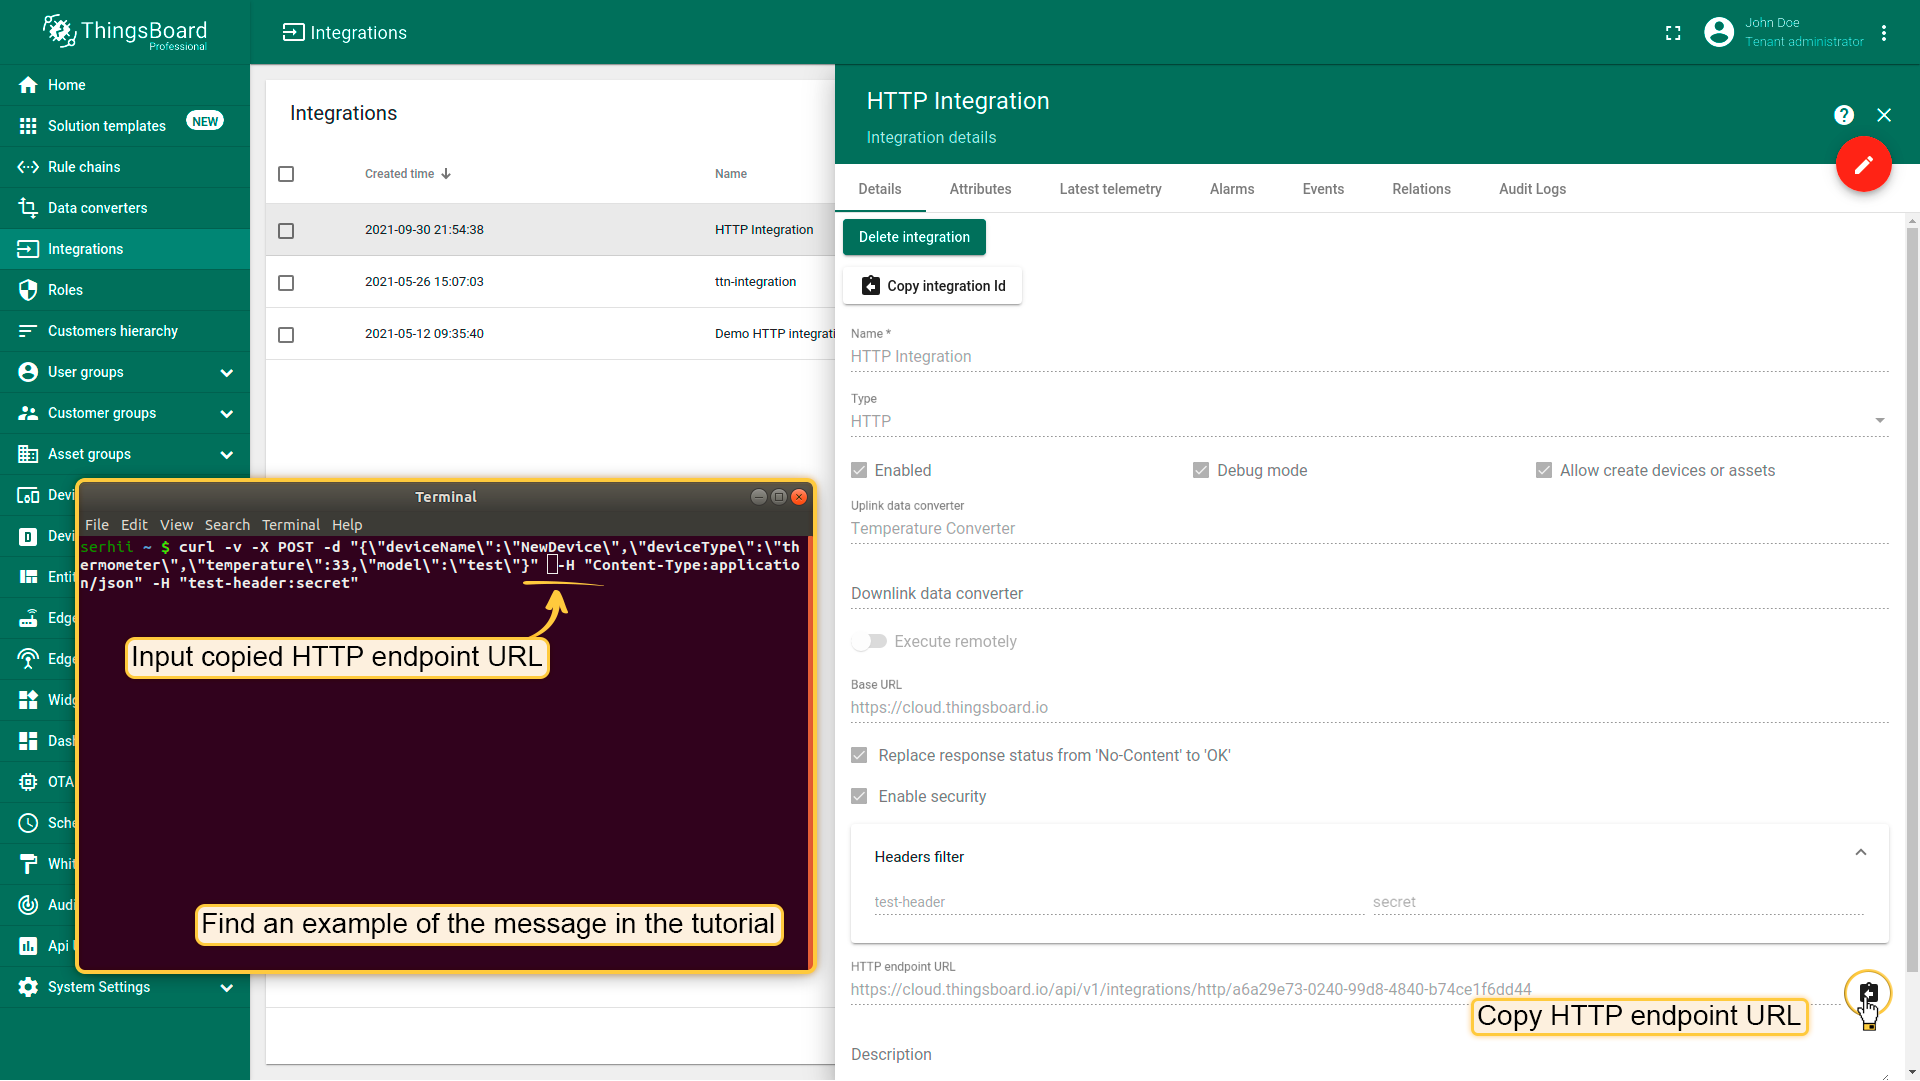Open the Audit Logs tab
Image resolution: width=1920 pixels, height=1081 pixels.
point(1532,189)
